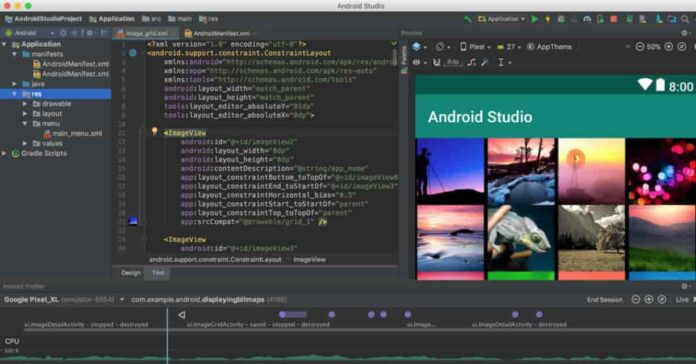Screen dimensions: 696x364
Task: Run the app with the green play icon
Action: tap(535, 19)
